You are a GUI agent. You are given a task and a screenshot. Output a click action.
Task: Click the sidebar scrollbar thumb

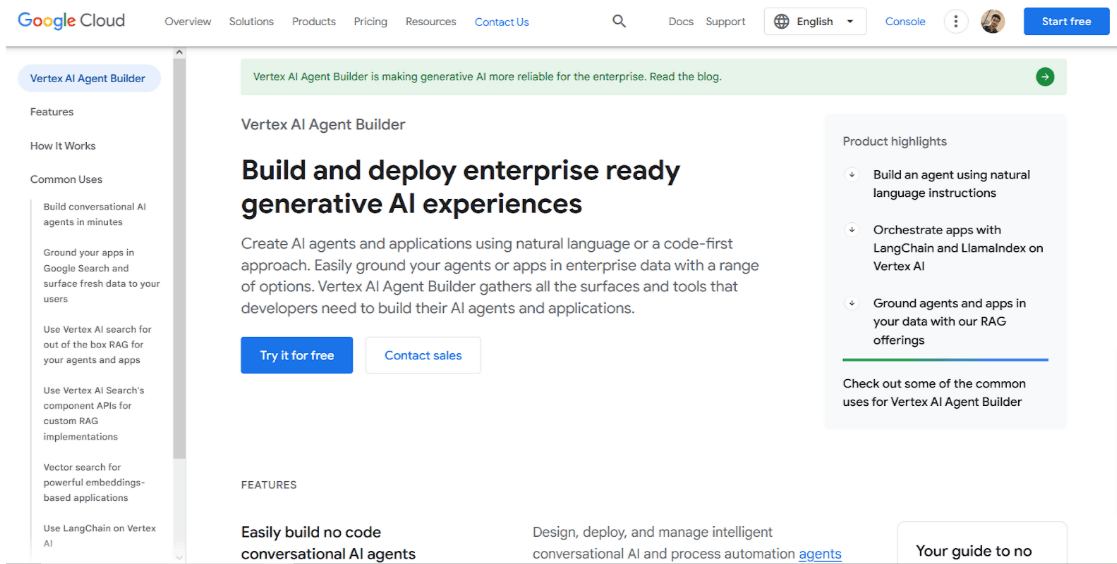pyautogui.click(x=180, y=258)
